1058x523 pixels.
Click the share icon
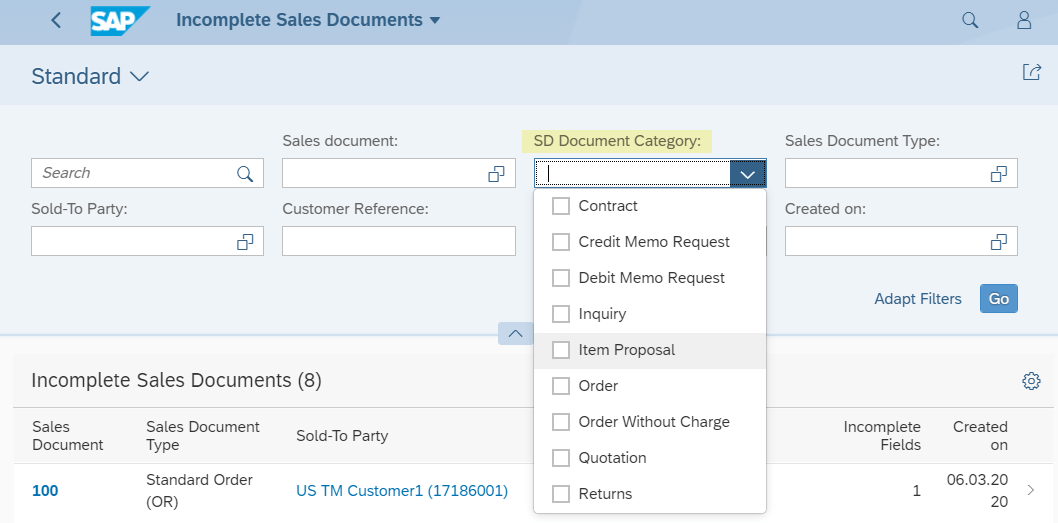coord(1031,72)
